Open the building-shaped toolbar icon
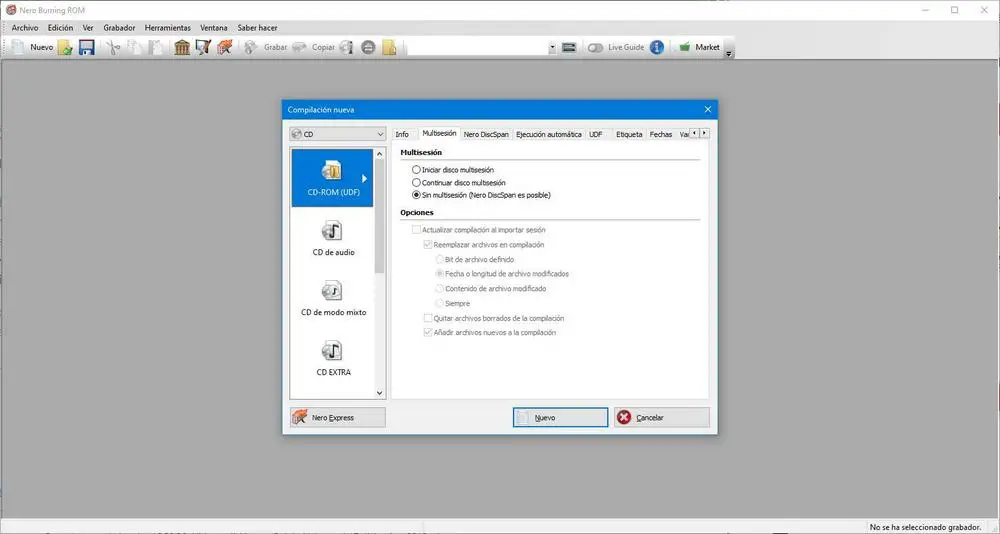1000x534 pixels. pyautogui.click(x=182, y=47)
